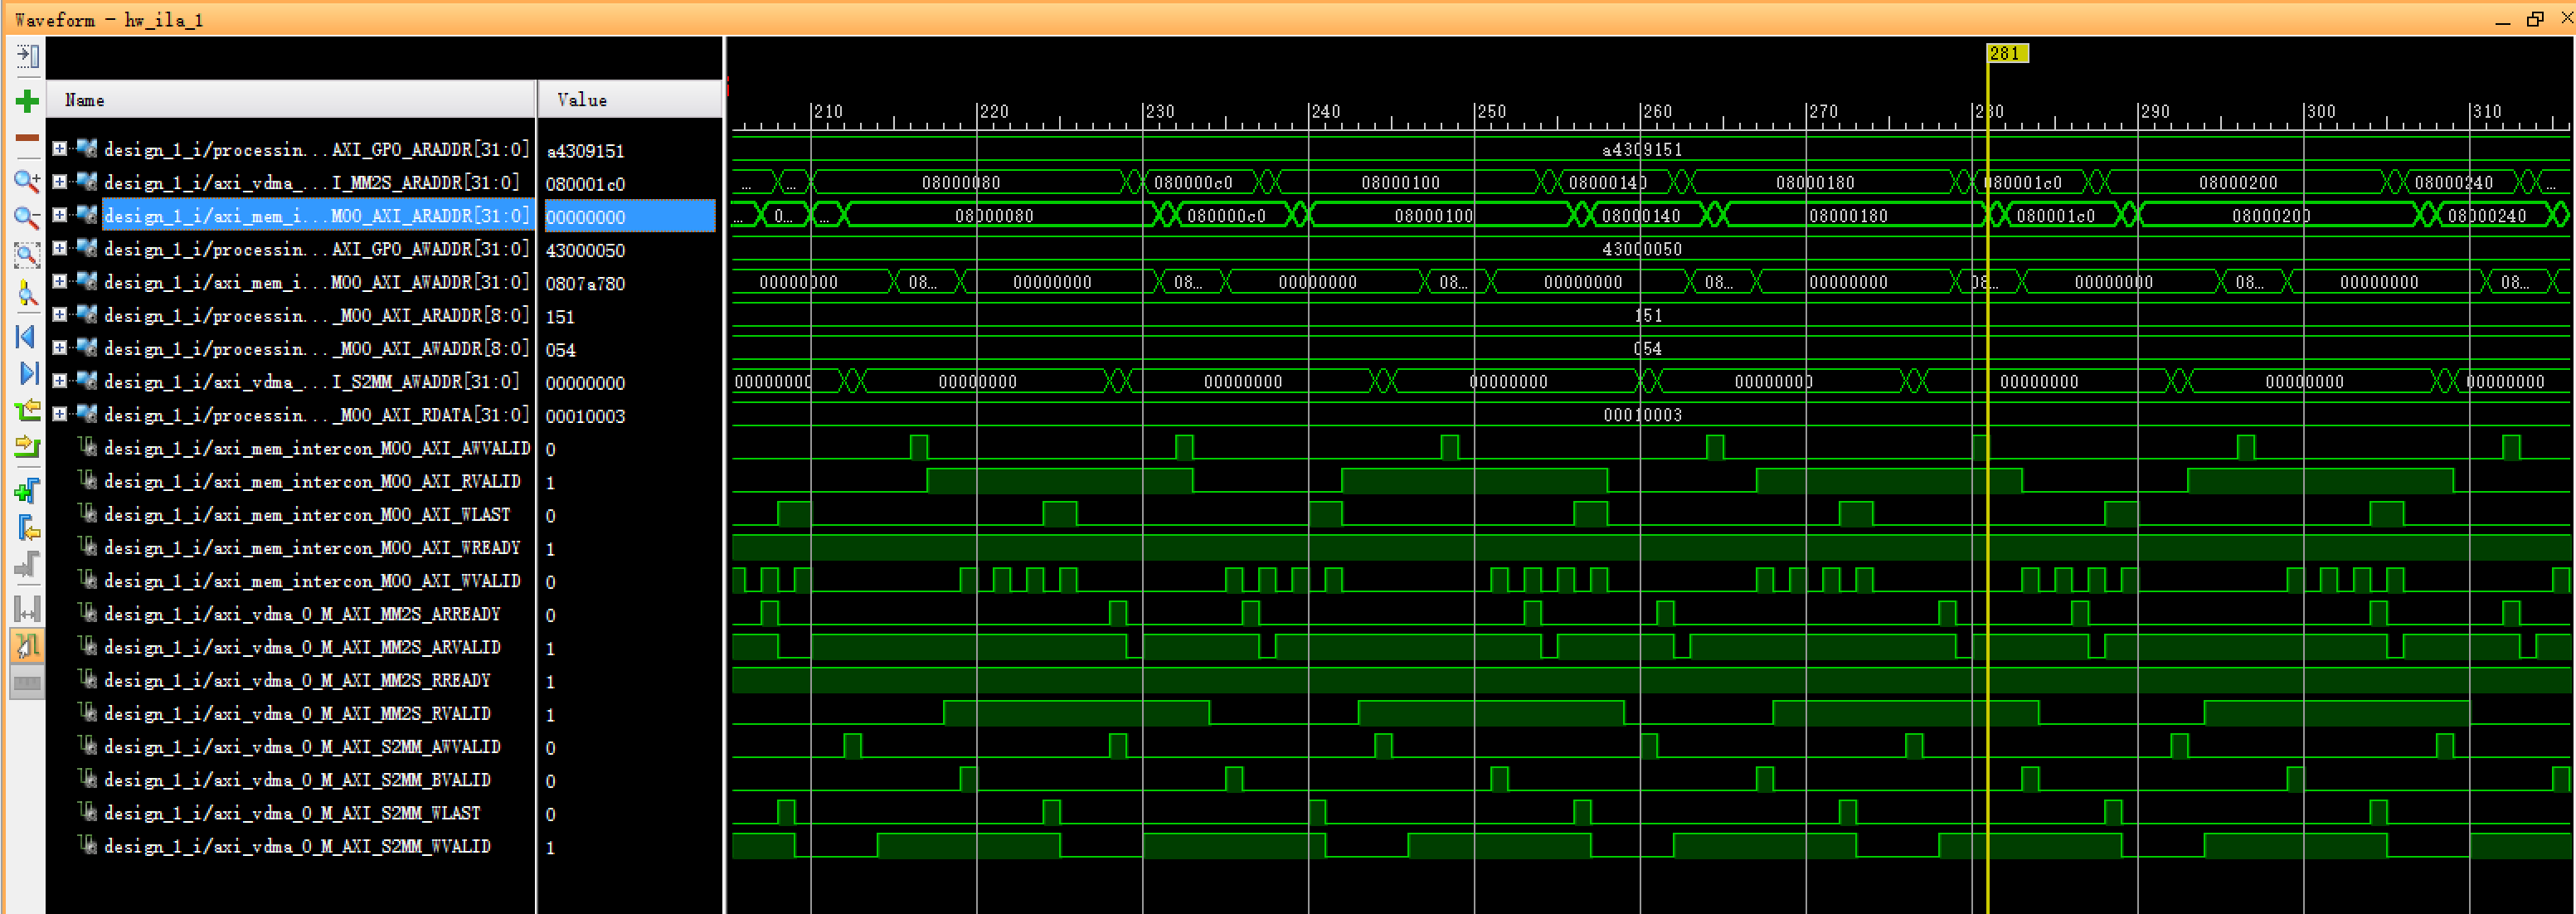This screenshot has width=2576, height=914.
Task: Select the axi_mem_intercon_M00_AXI_WREADY signal
Action: coord(312,547)
